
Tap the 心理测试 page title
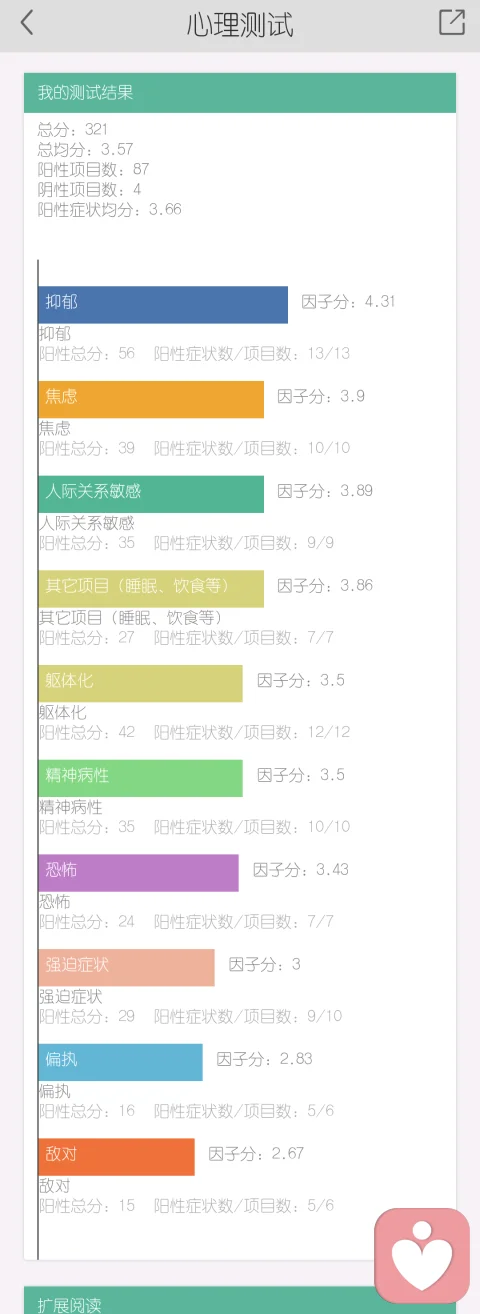tap(240, 25)
